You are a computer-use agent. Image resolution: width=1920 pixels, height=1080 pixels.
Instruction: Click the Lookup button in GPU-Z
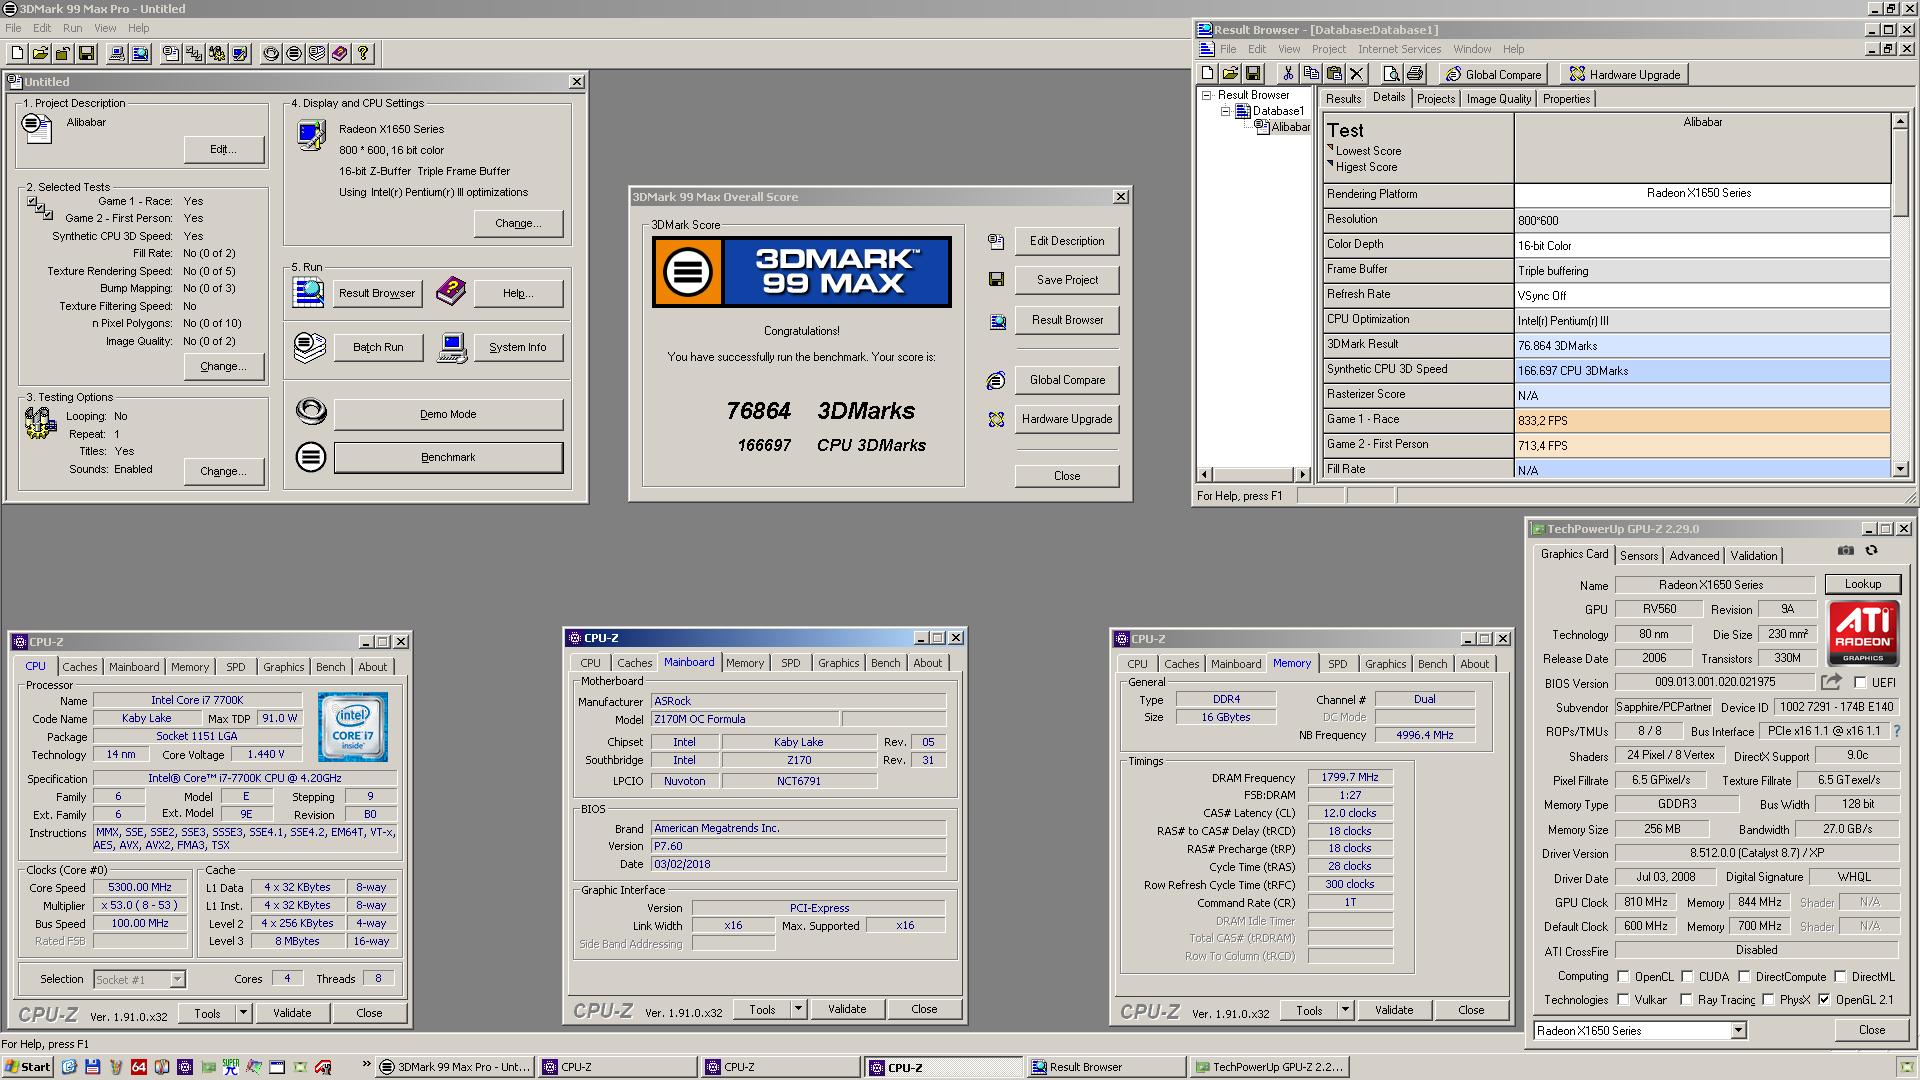pos(1862,584)
